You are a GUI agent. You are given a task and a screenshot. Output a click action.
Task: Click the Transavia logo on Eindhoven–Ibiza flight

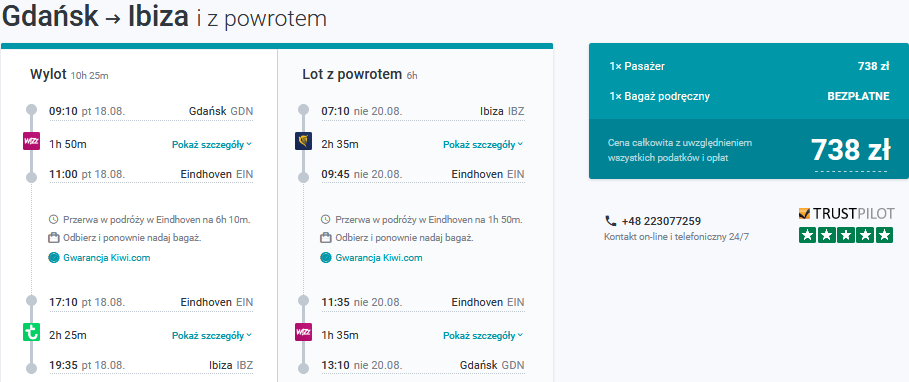pyautogui.click(x=31, y=333)
